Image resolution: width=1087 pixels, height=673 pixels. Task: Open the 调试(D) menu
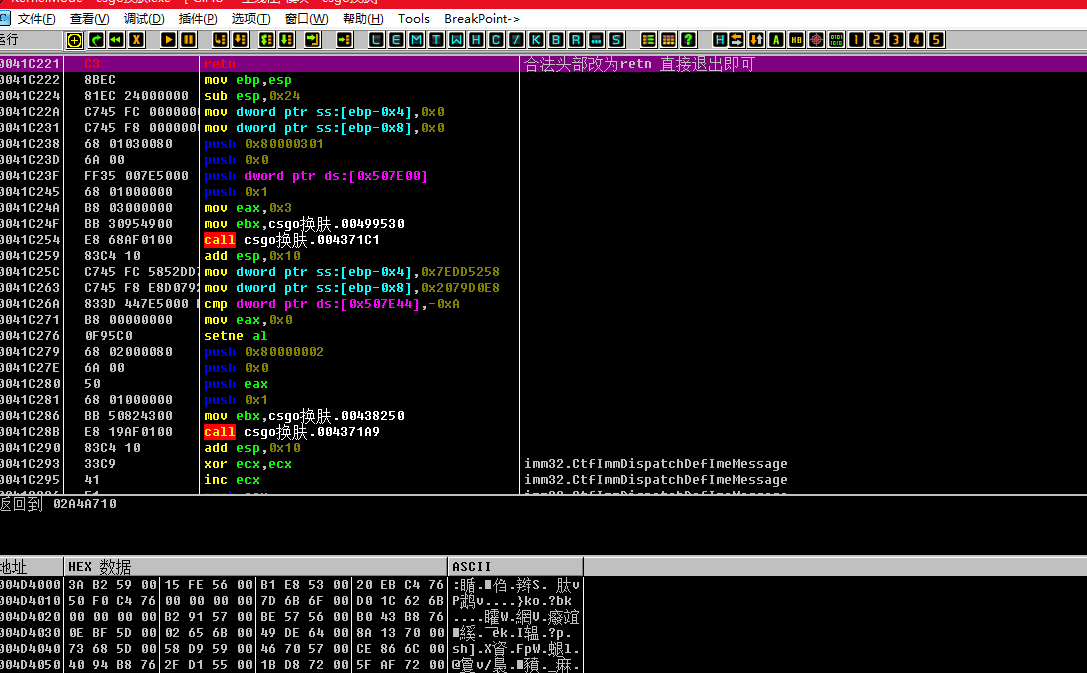(x=144, y=19)
